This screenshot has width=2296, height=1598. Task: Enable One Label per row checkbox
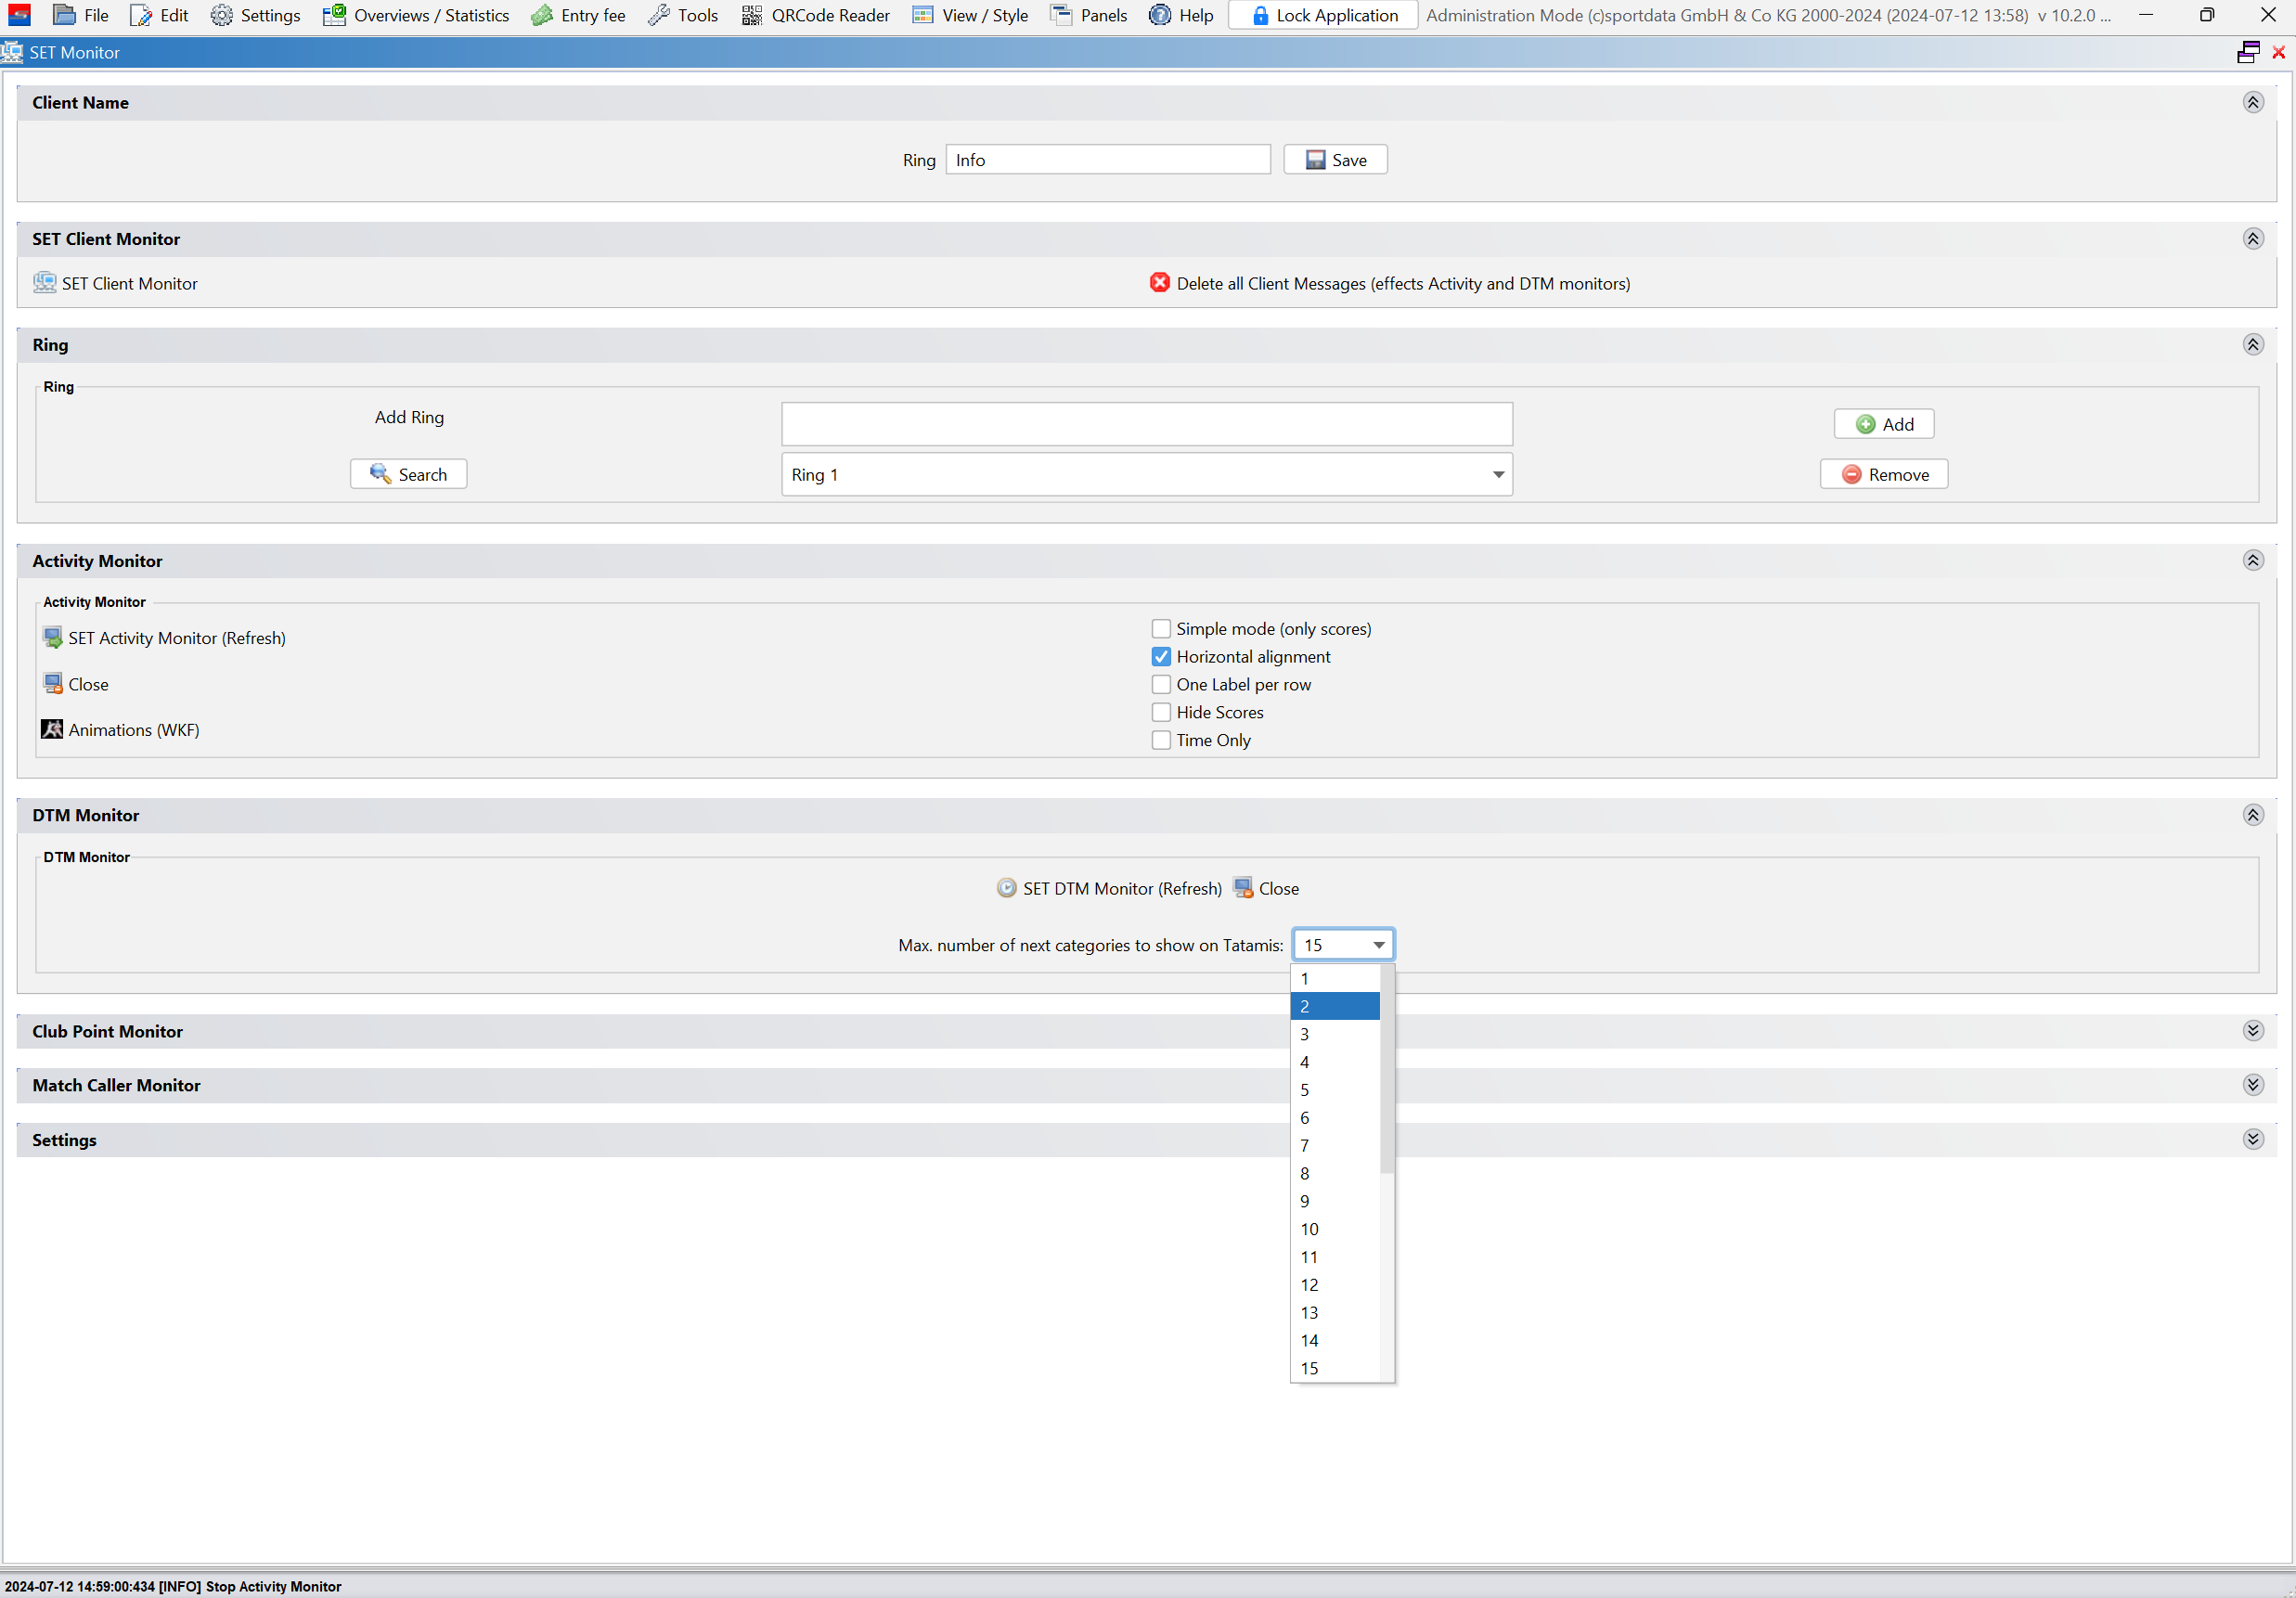(1161, 685)
